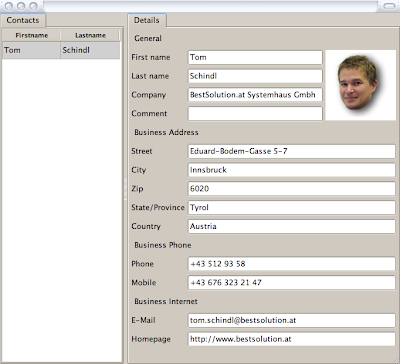Click the window close button
This screenshot has width=400, height=364.
click(9, 6)
